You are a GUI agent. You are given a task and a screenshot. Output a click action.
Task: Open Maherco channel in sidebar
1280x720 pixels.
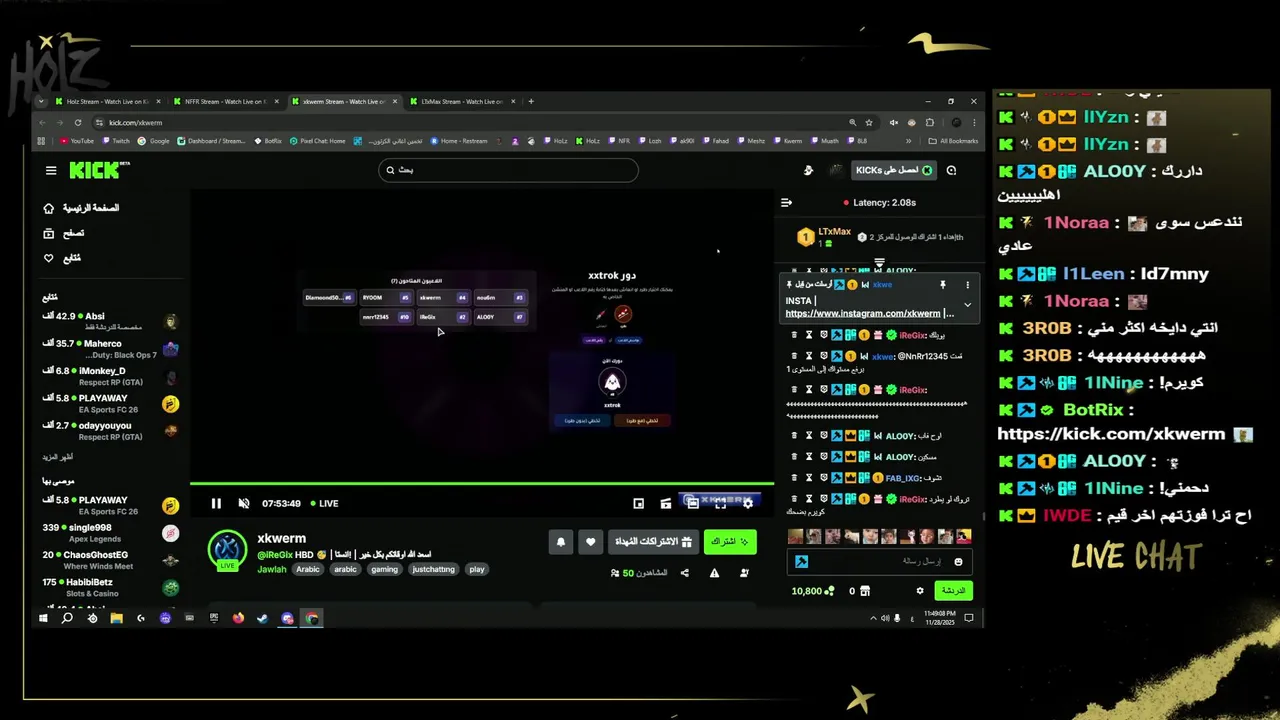pos(110,349)
